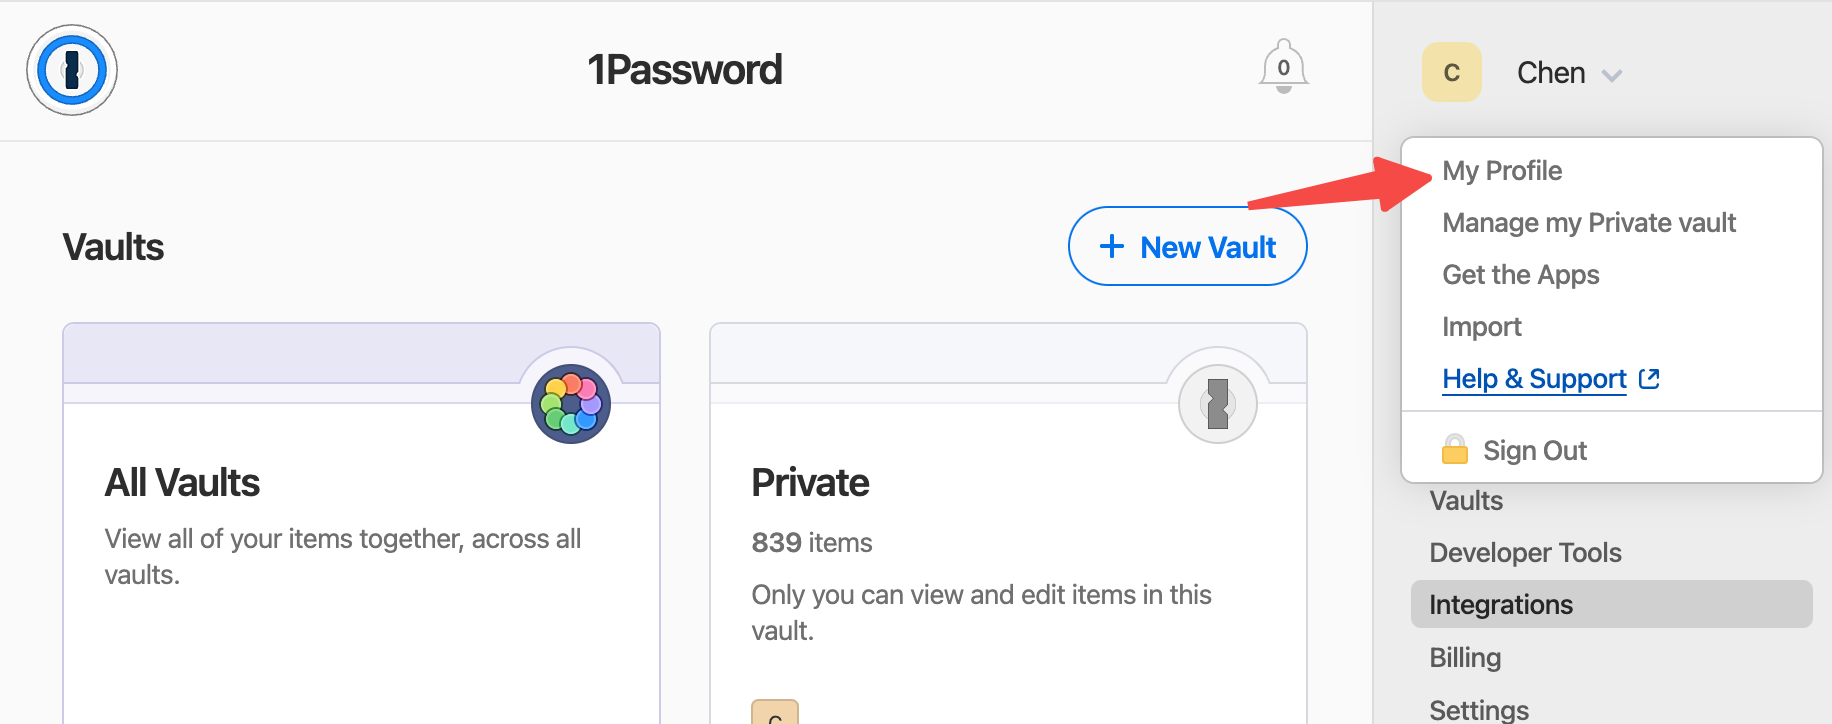Viewport: 1832px width, 724px height.
Task: Click the 1Password logo icon
Action: (72, 70)
